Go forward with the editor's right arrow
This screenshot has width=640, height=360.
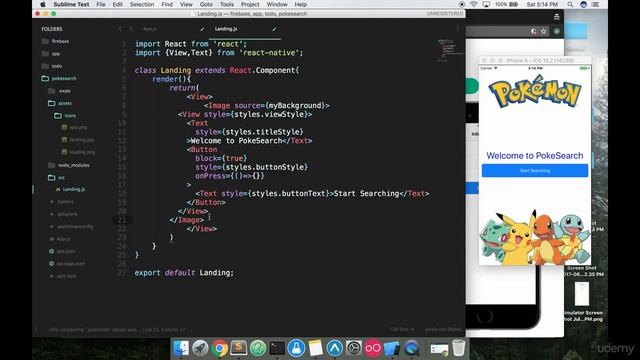tap(131, 29)
